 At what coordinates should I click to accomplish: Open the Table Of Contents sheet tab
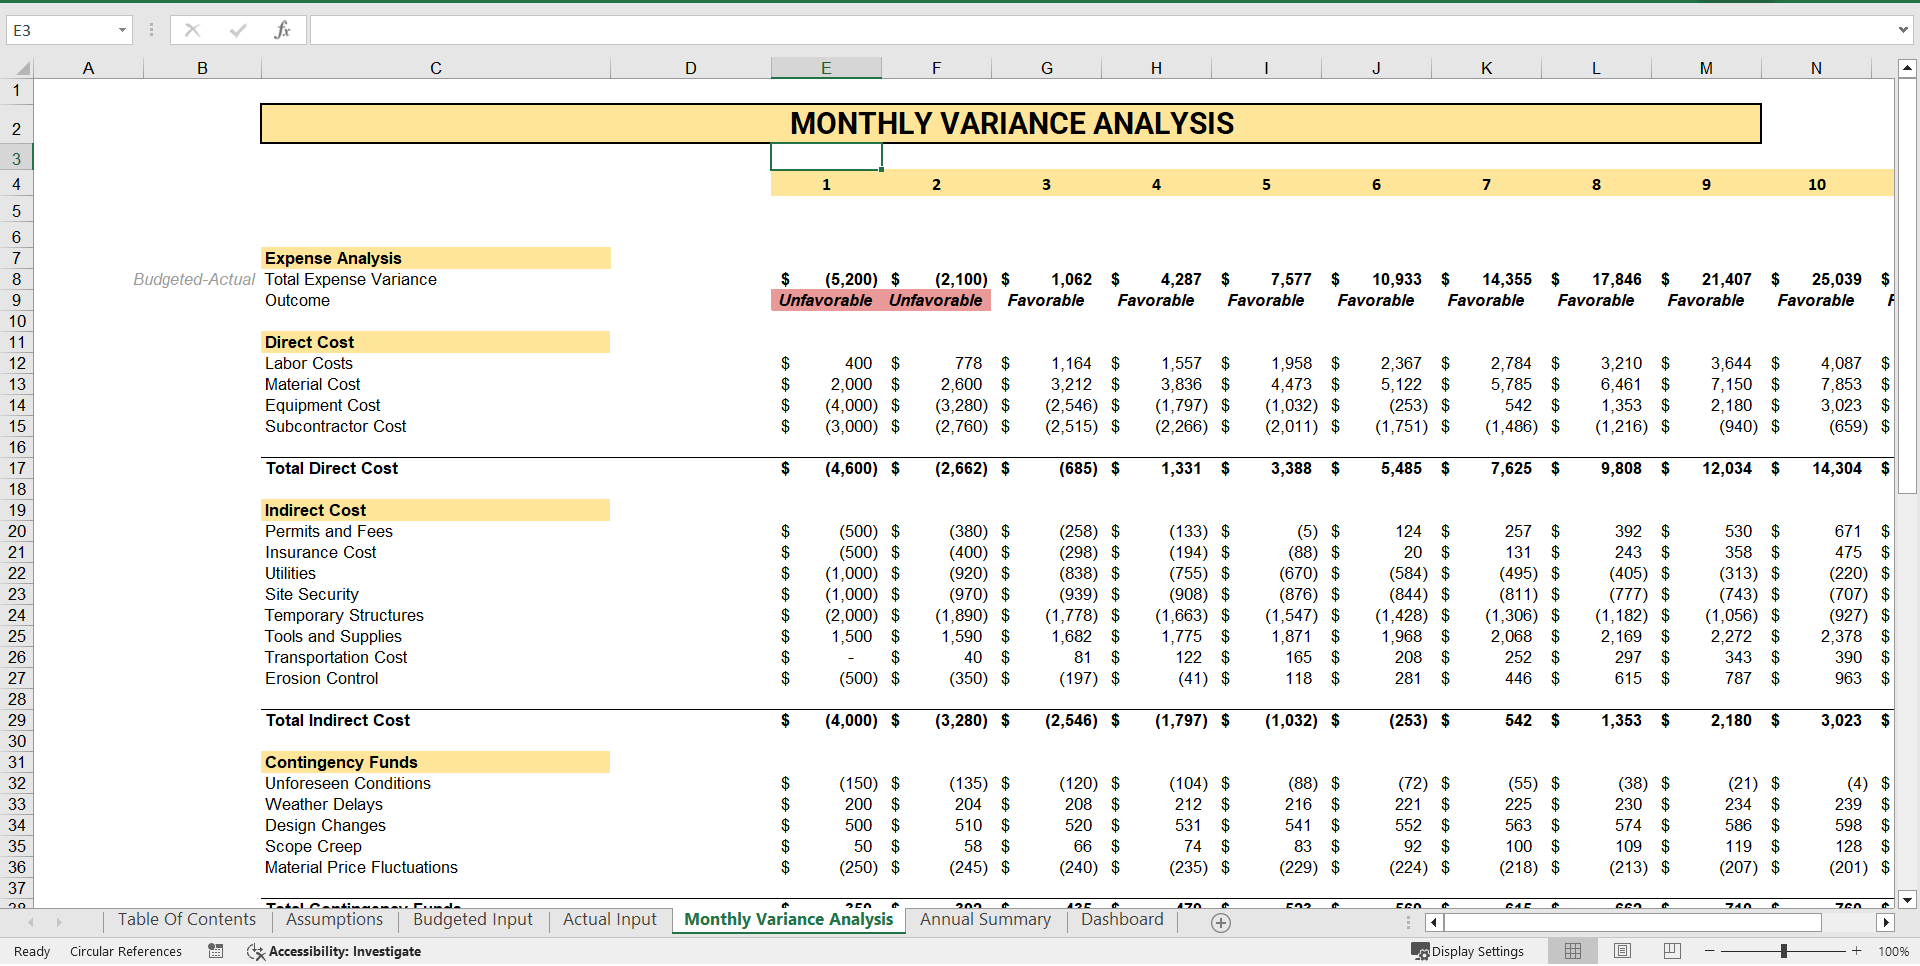click(187, 920)
